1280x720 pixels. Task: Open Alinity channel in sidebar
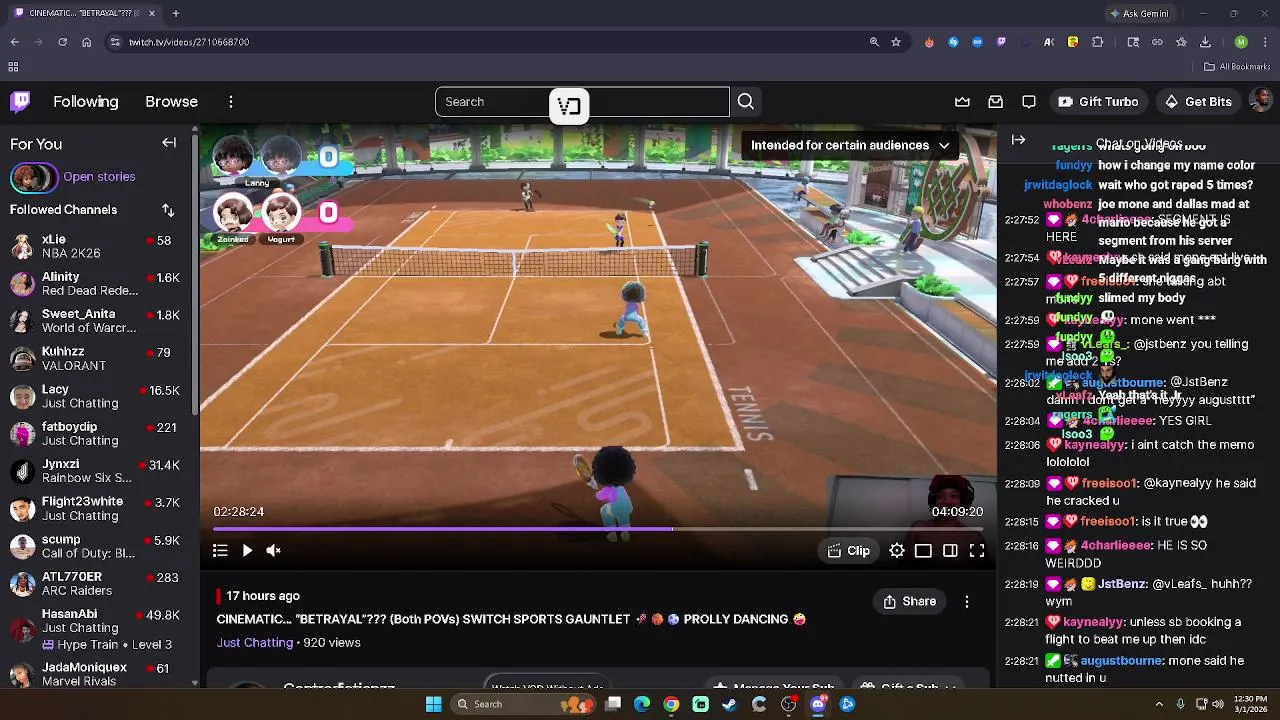pos(95,283)
